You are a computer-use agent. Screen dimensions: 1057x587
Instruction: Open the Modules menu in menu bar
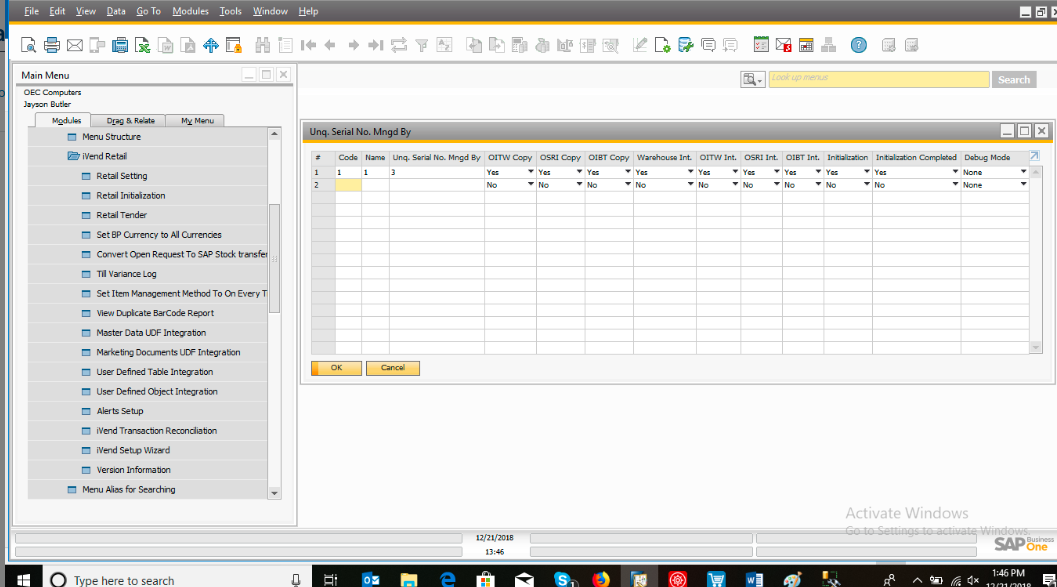[190, 11]
